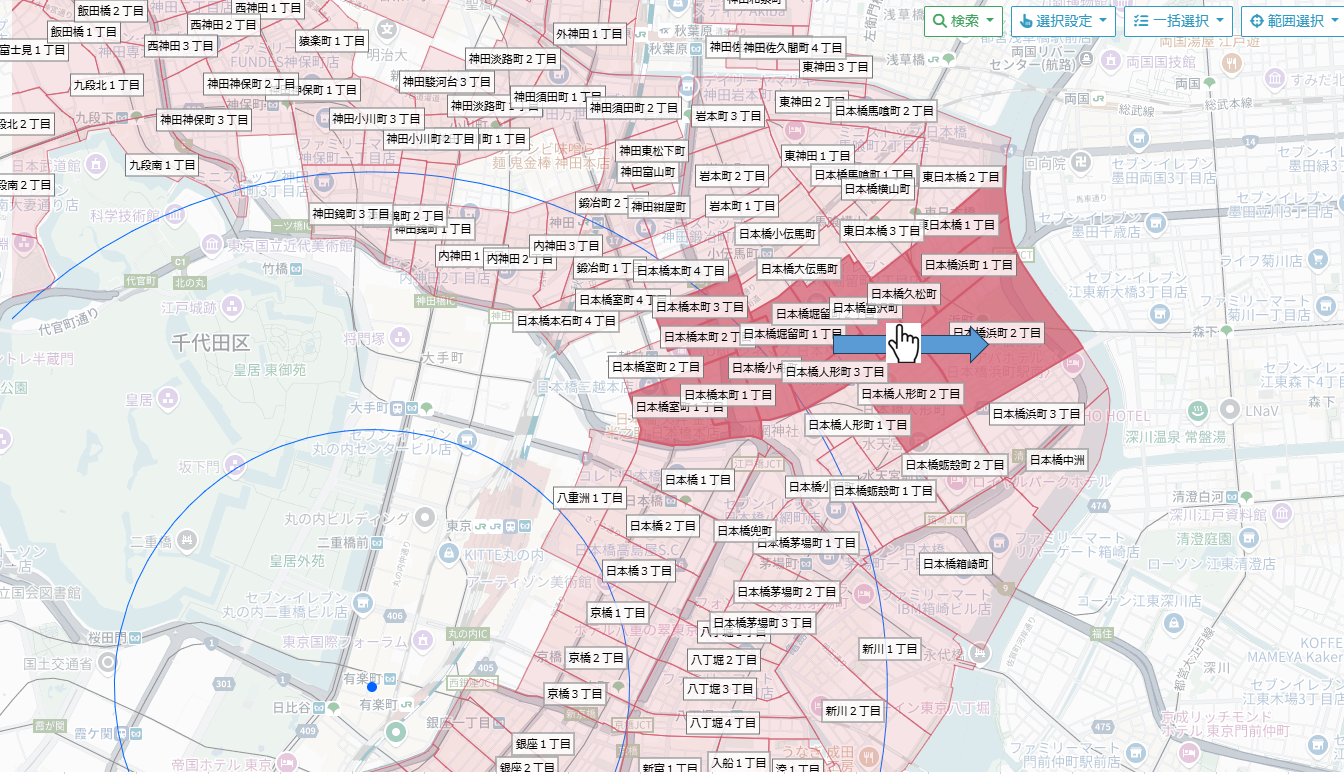Choose the 新川１丁目 area label
Image resolution: width=1344 pixels, height=774 pixels.
click(x=889, y=649)
